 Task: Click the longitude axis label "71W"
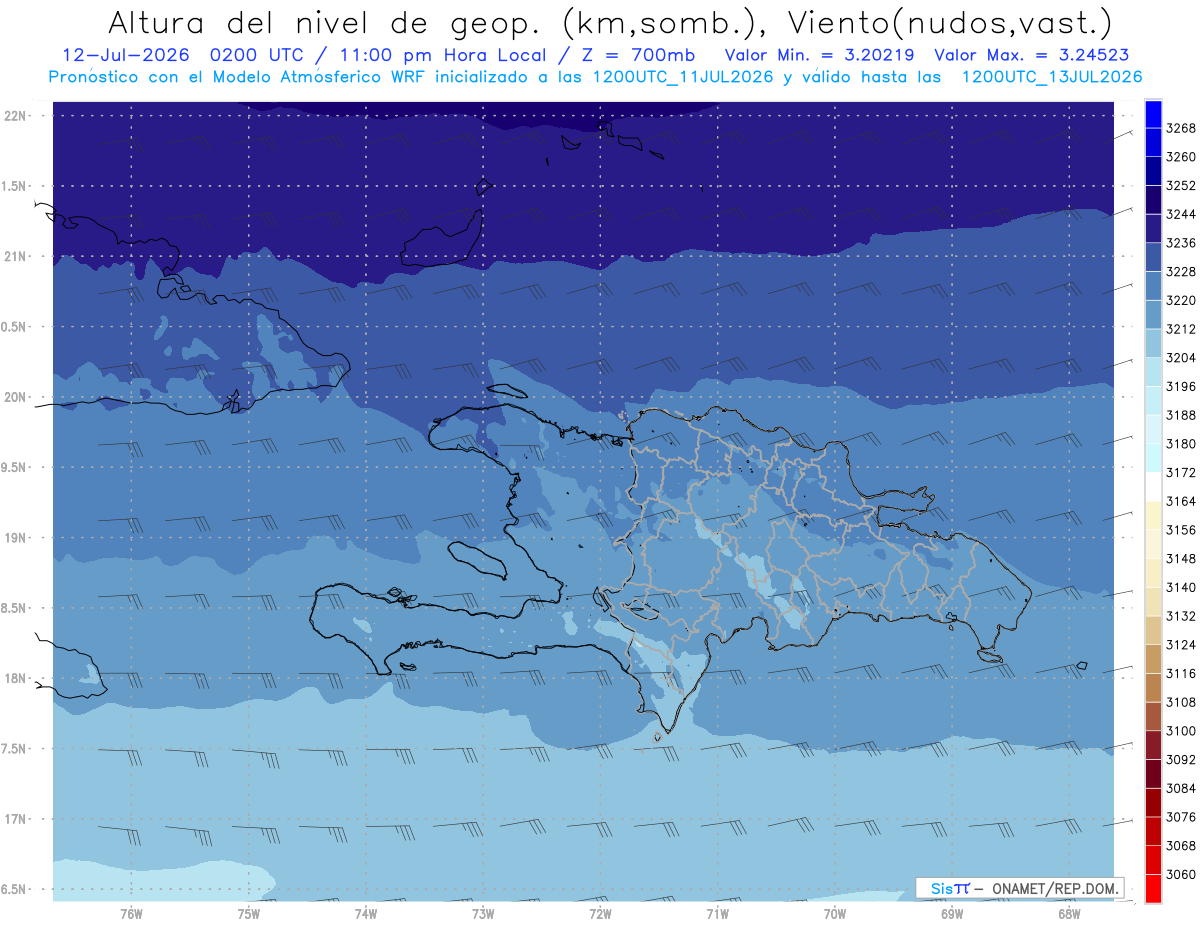pos(717,915)
